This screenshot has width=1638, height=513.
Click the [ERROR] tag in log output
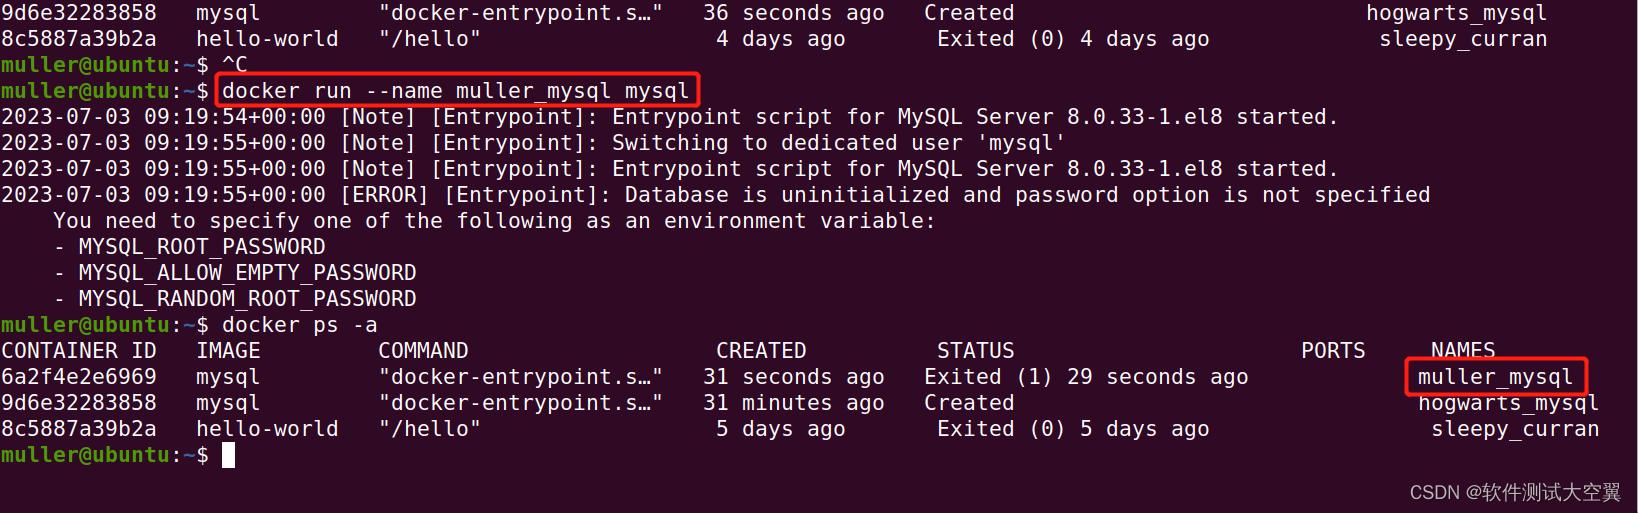click(385, 195)
